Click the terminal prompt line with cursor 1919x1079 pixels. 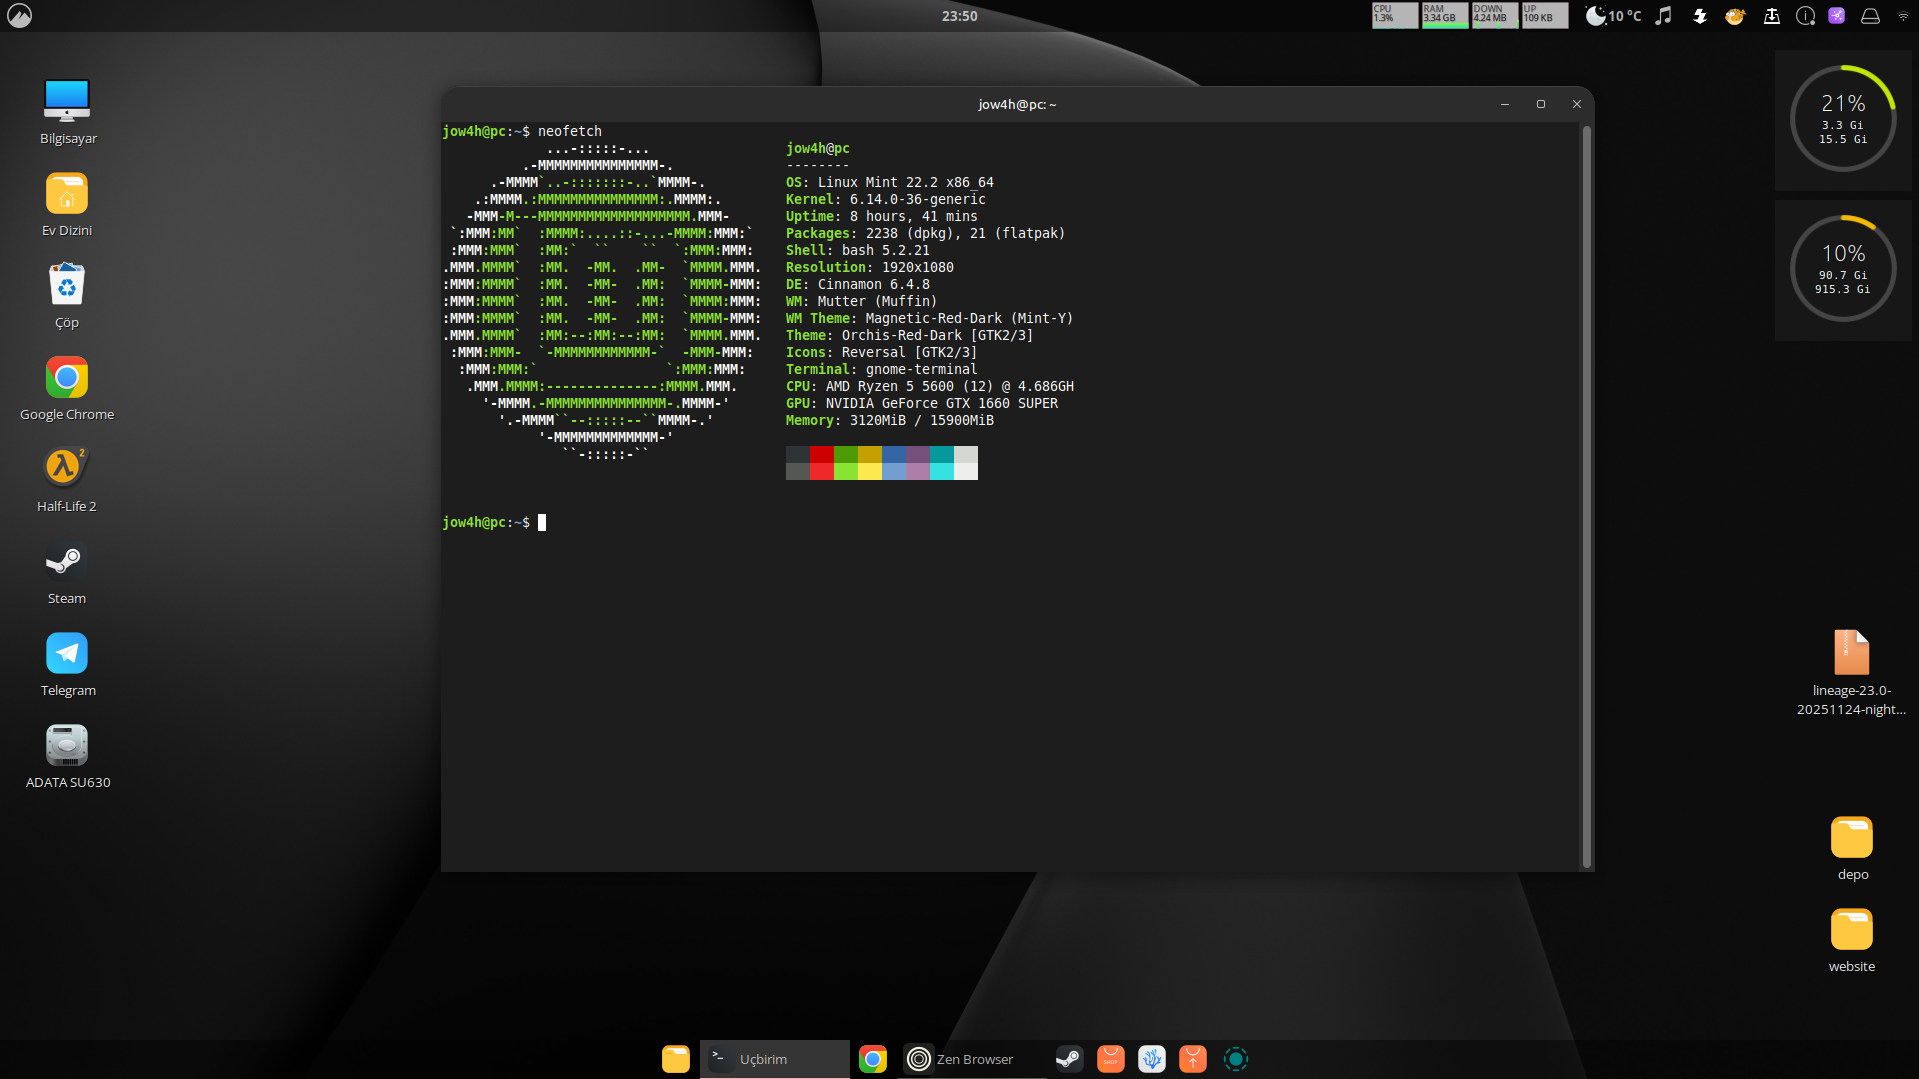click(x=494, y=522)
